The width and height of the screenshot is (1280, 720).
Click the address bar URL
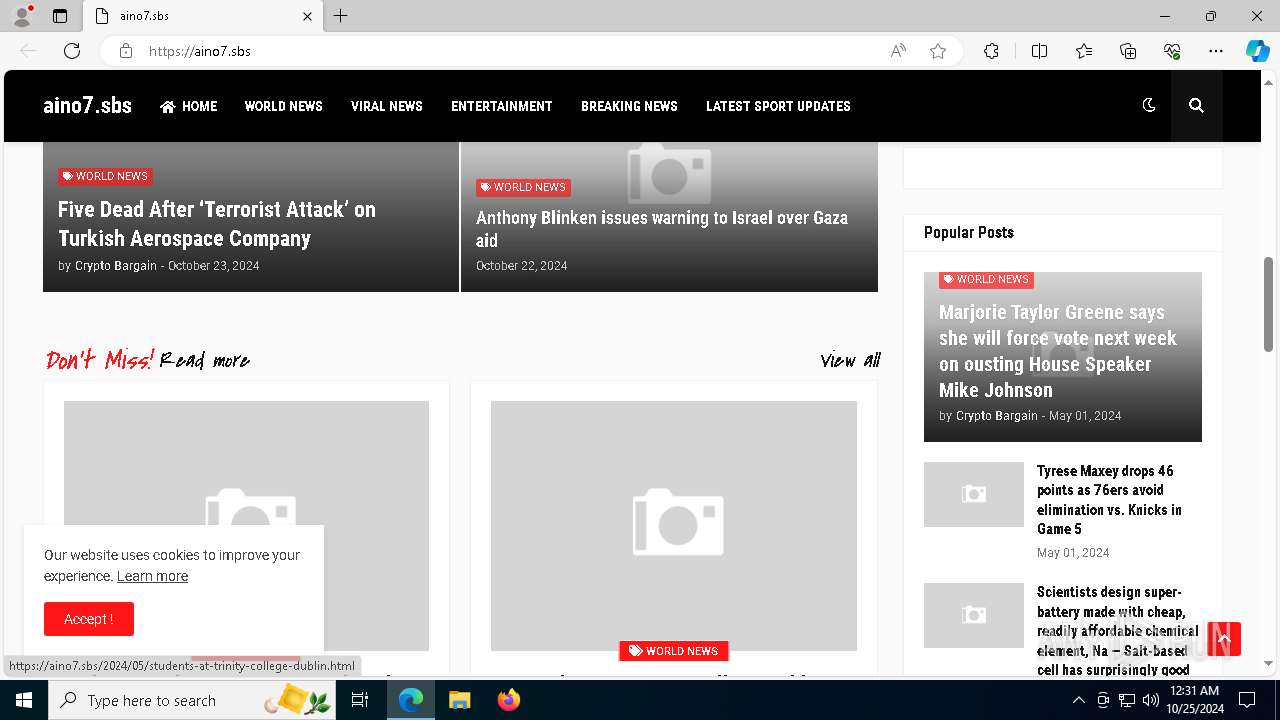(200, 51)
